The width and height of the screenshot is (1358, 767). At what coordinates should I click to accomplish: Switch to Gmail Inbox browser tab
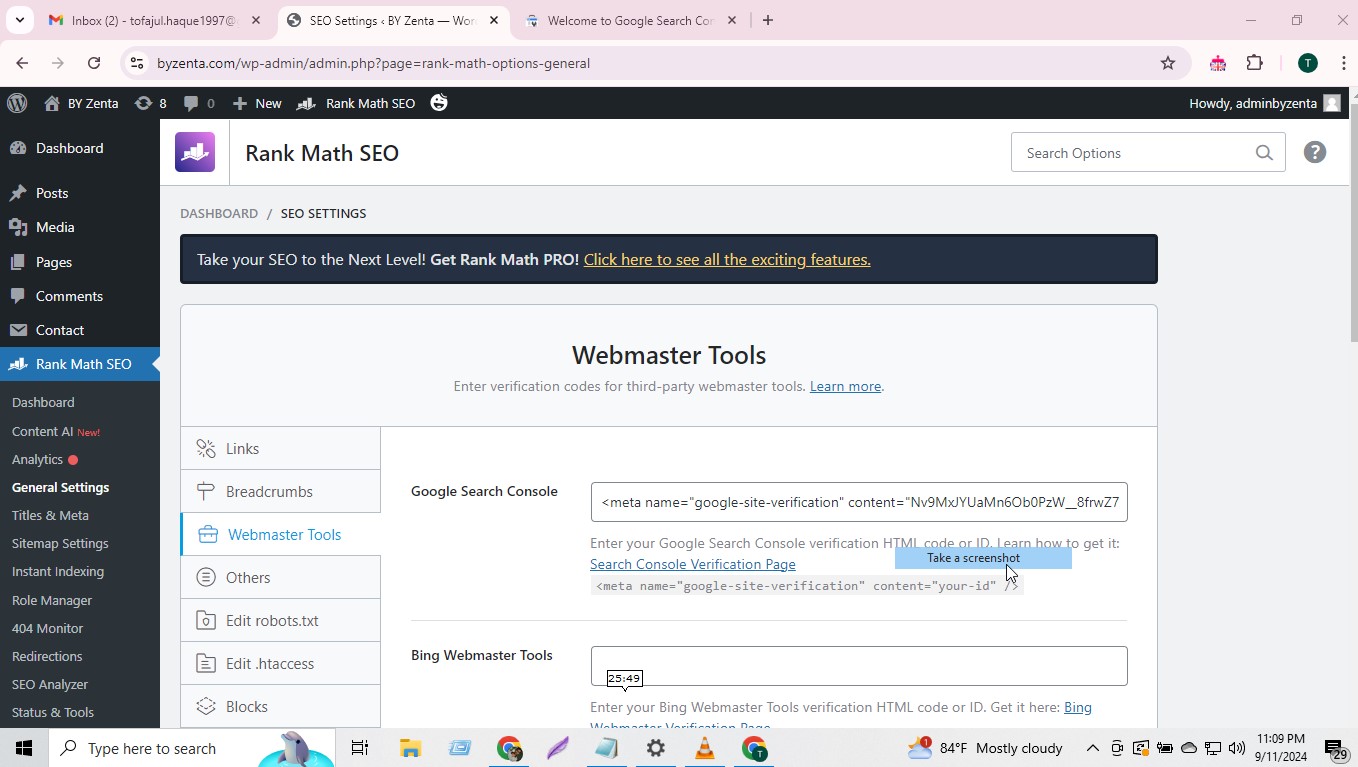[x=155, y=20]
